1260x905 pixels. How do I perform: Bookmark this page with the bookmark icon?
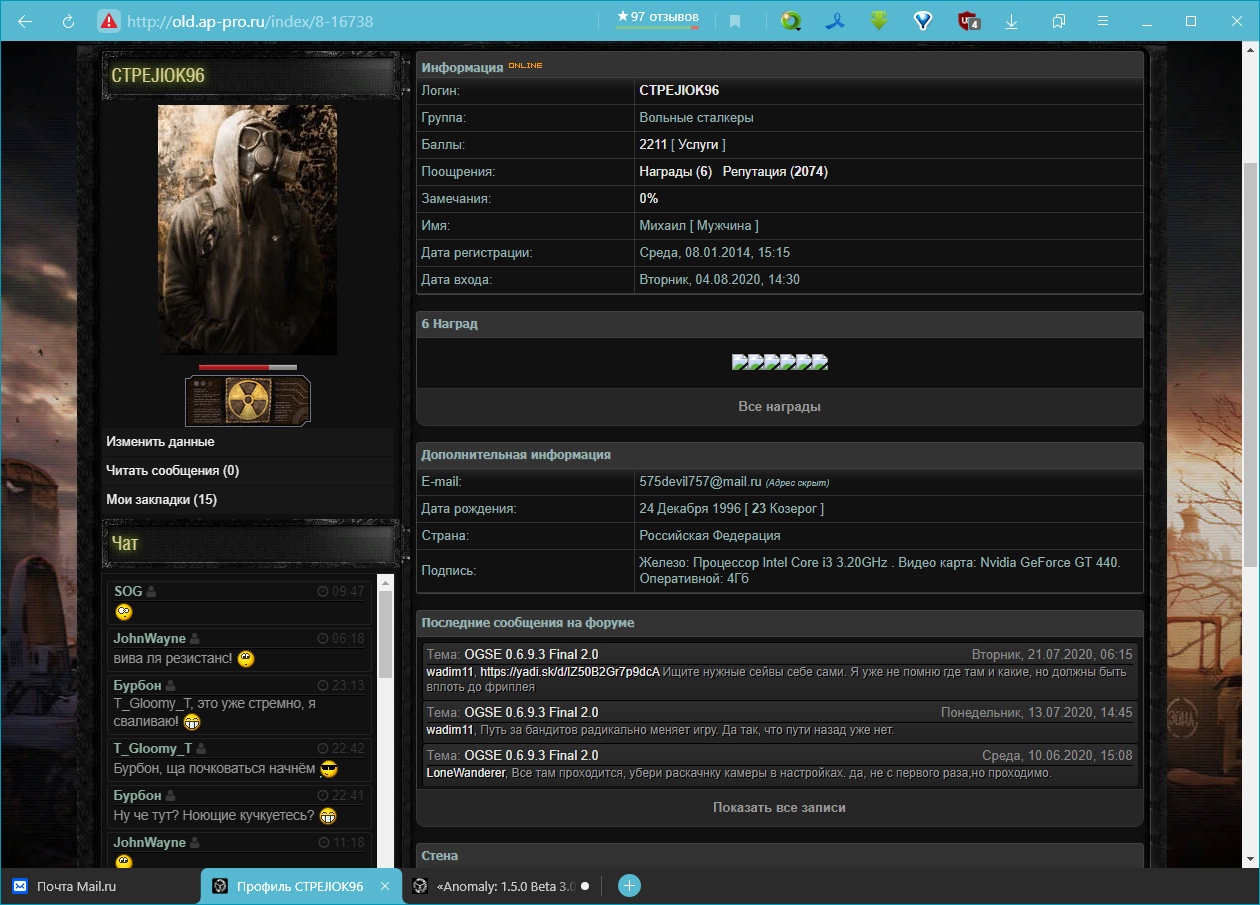coord(735,21)
